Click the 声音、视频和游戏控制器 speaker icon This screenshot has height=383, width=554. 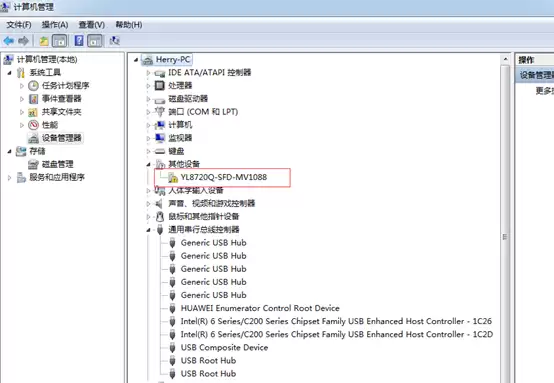click(x=159, y=204)
